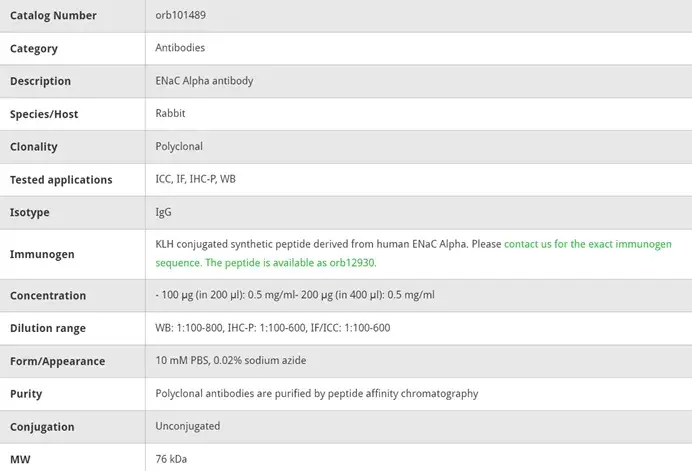The image size is (692, 471).
Task: Click the 'ICC, IF, IHC-P, WB' applications text
Action: point(196,180)
